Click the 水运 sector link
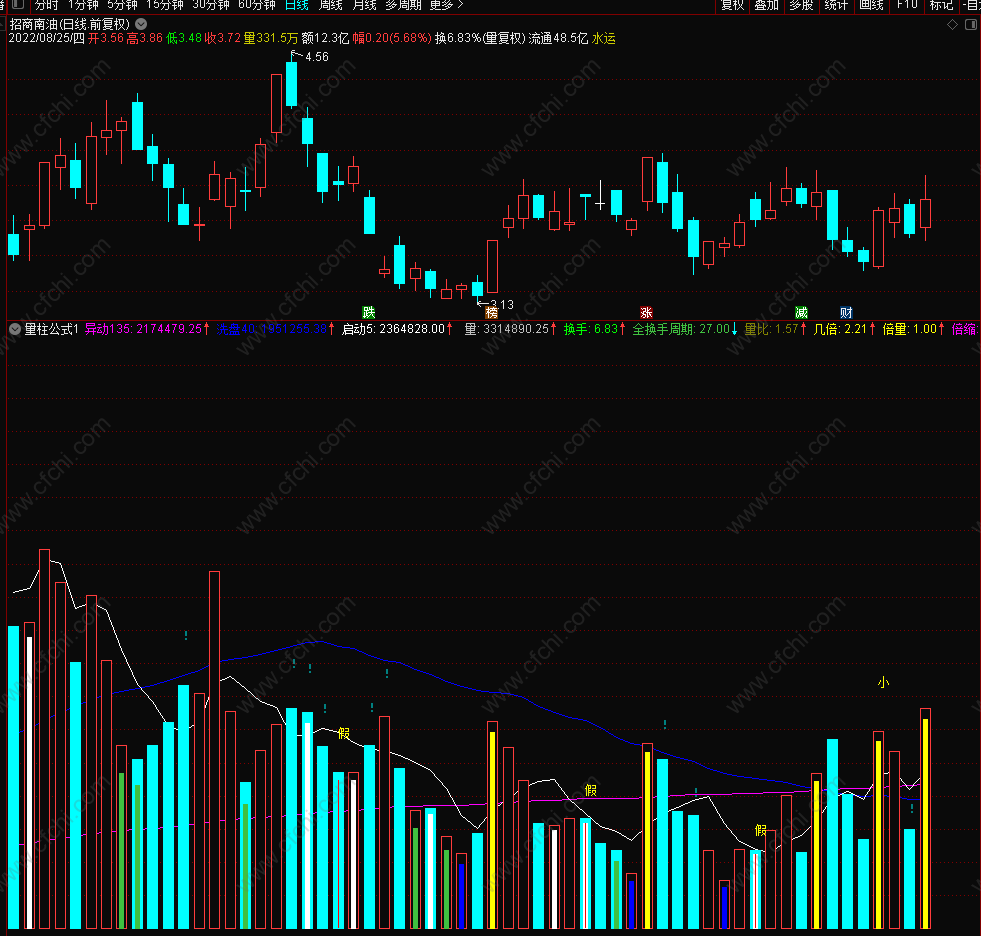 [x=604, y=38]
